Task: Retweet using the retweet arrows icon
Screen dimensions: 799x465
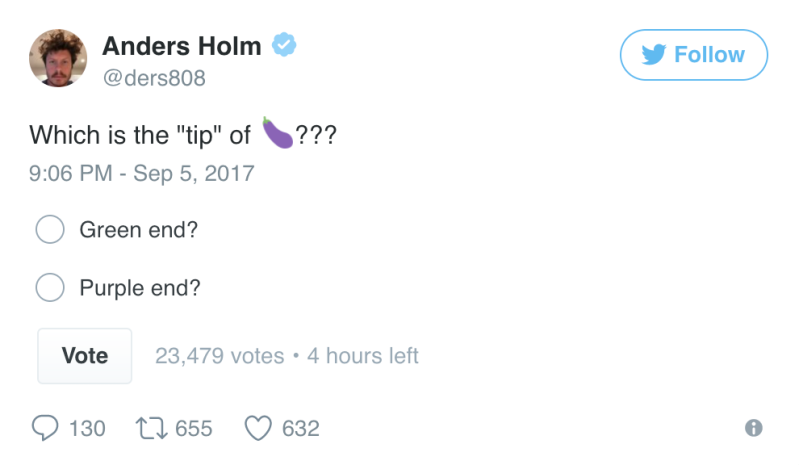Action: 152,428
